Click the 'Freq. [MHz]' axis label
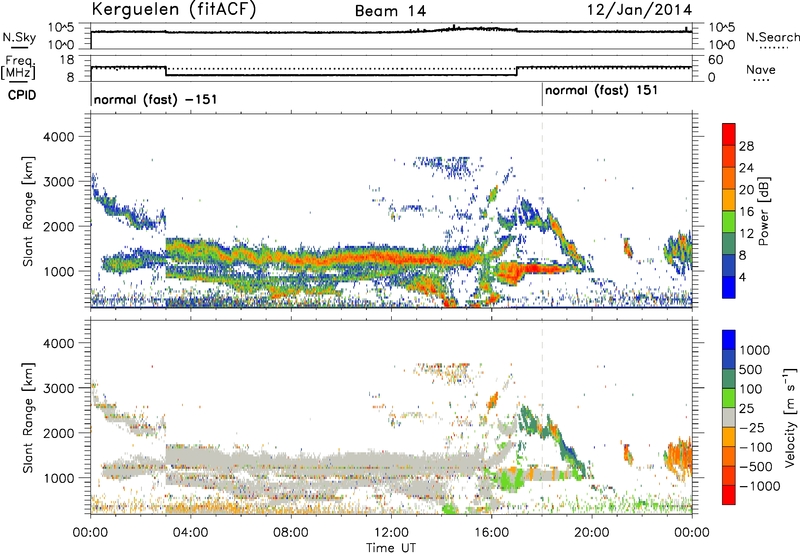 (19, 67)
